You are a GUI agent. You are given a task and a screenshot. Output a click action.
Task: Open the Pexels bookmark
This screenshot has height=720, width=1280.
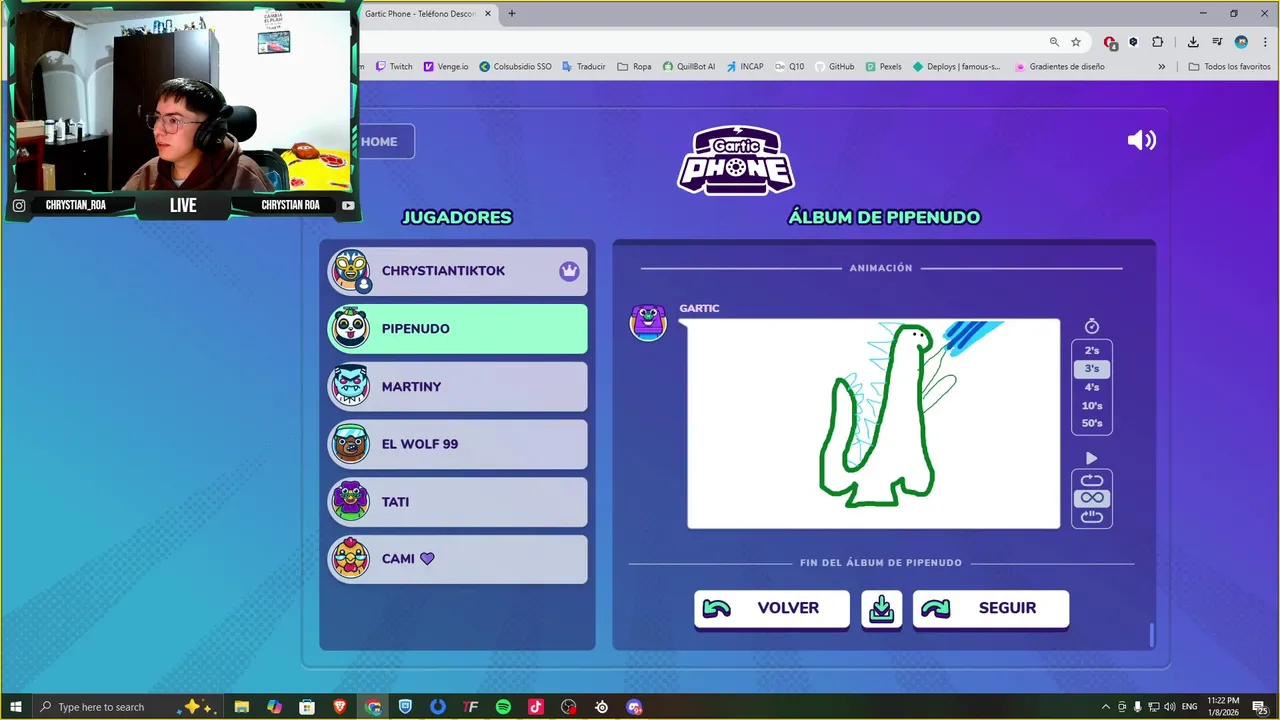click(884, 67)
